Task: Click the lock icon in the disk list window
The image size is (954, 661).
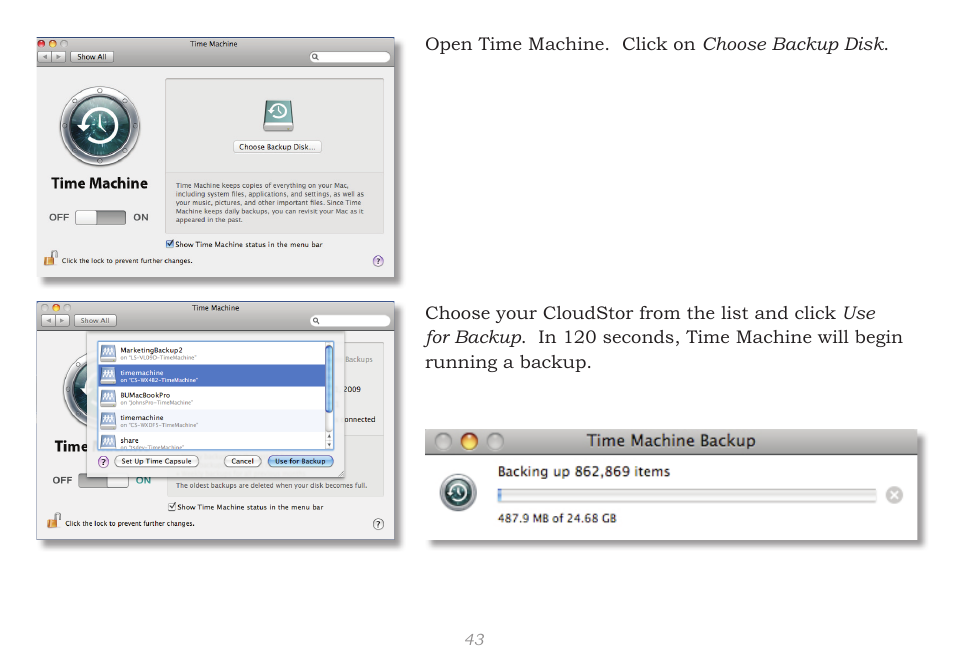Action: click(x=54, y=520)
